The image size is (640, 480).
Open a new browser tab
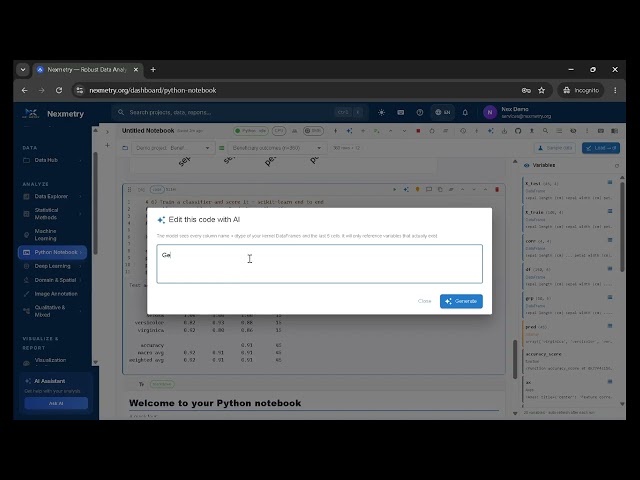[x=153, y=70]
